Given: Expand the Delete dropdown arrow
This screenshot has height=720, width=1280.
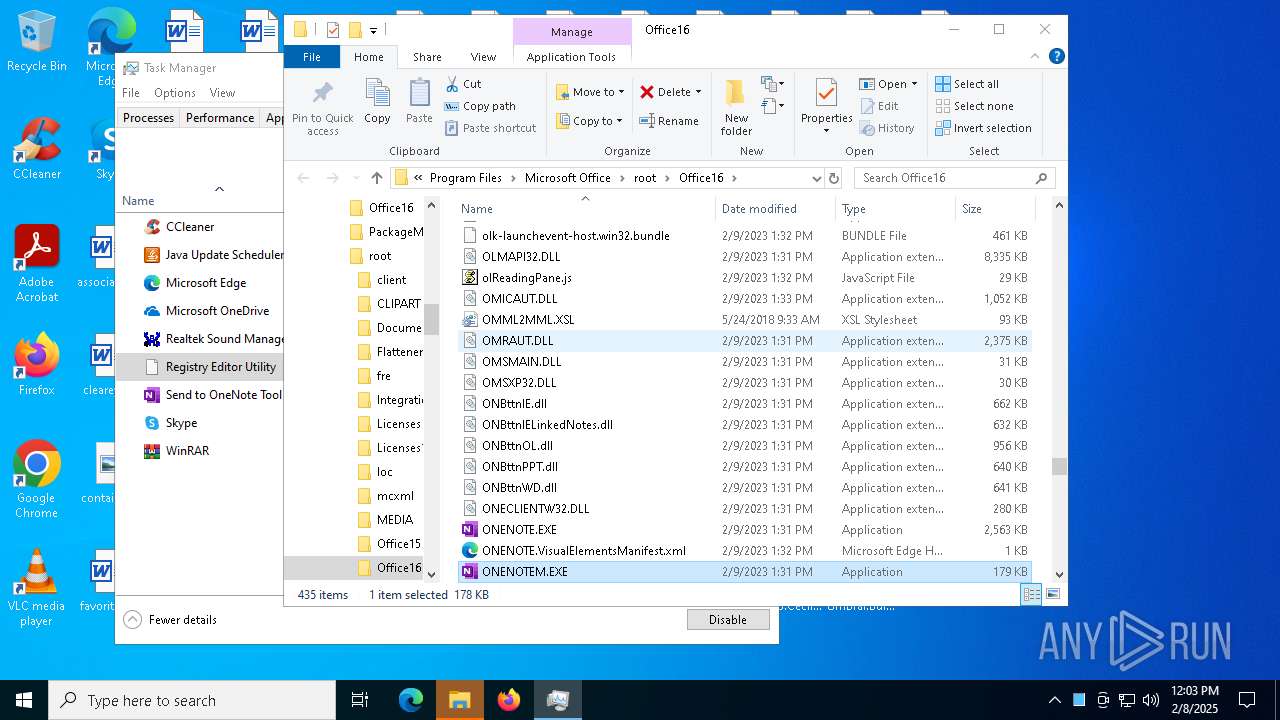Looking at the screenshot, I should point(698,92).
